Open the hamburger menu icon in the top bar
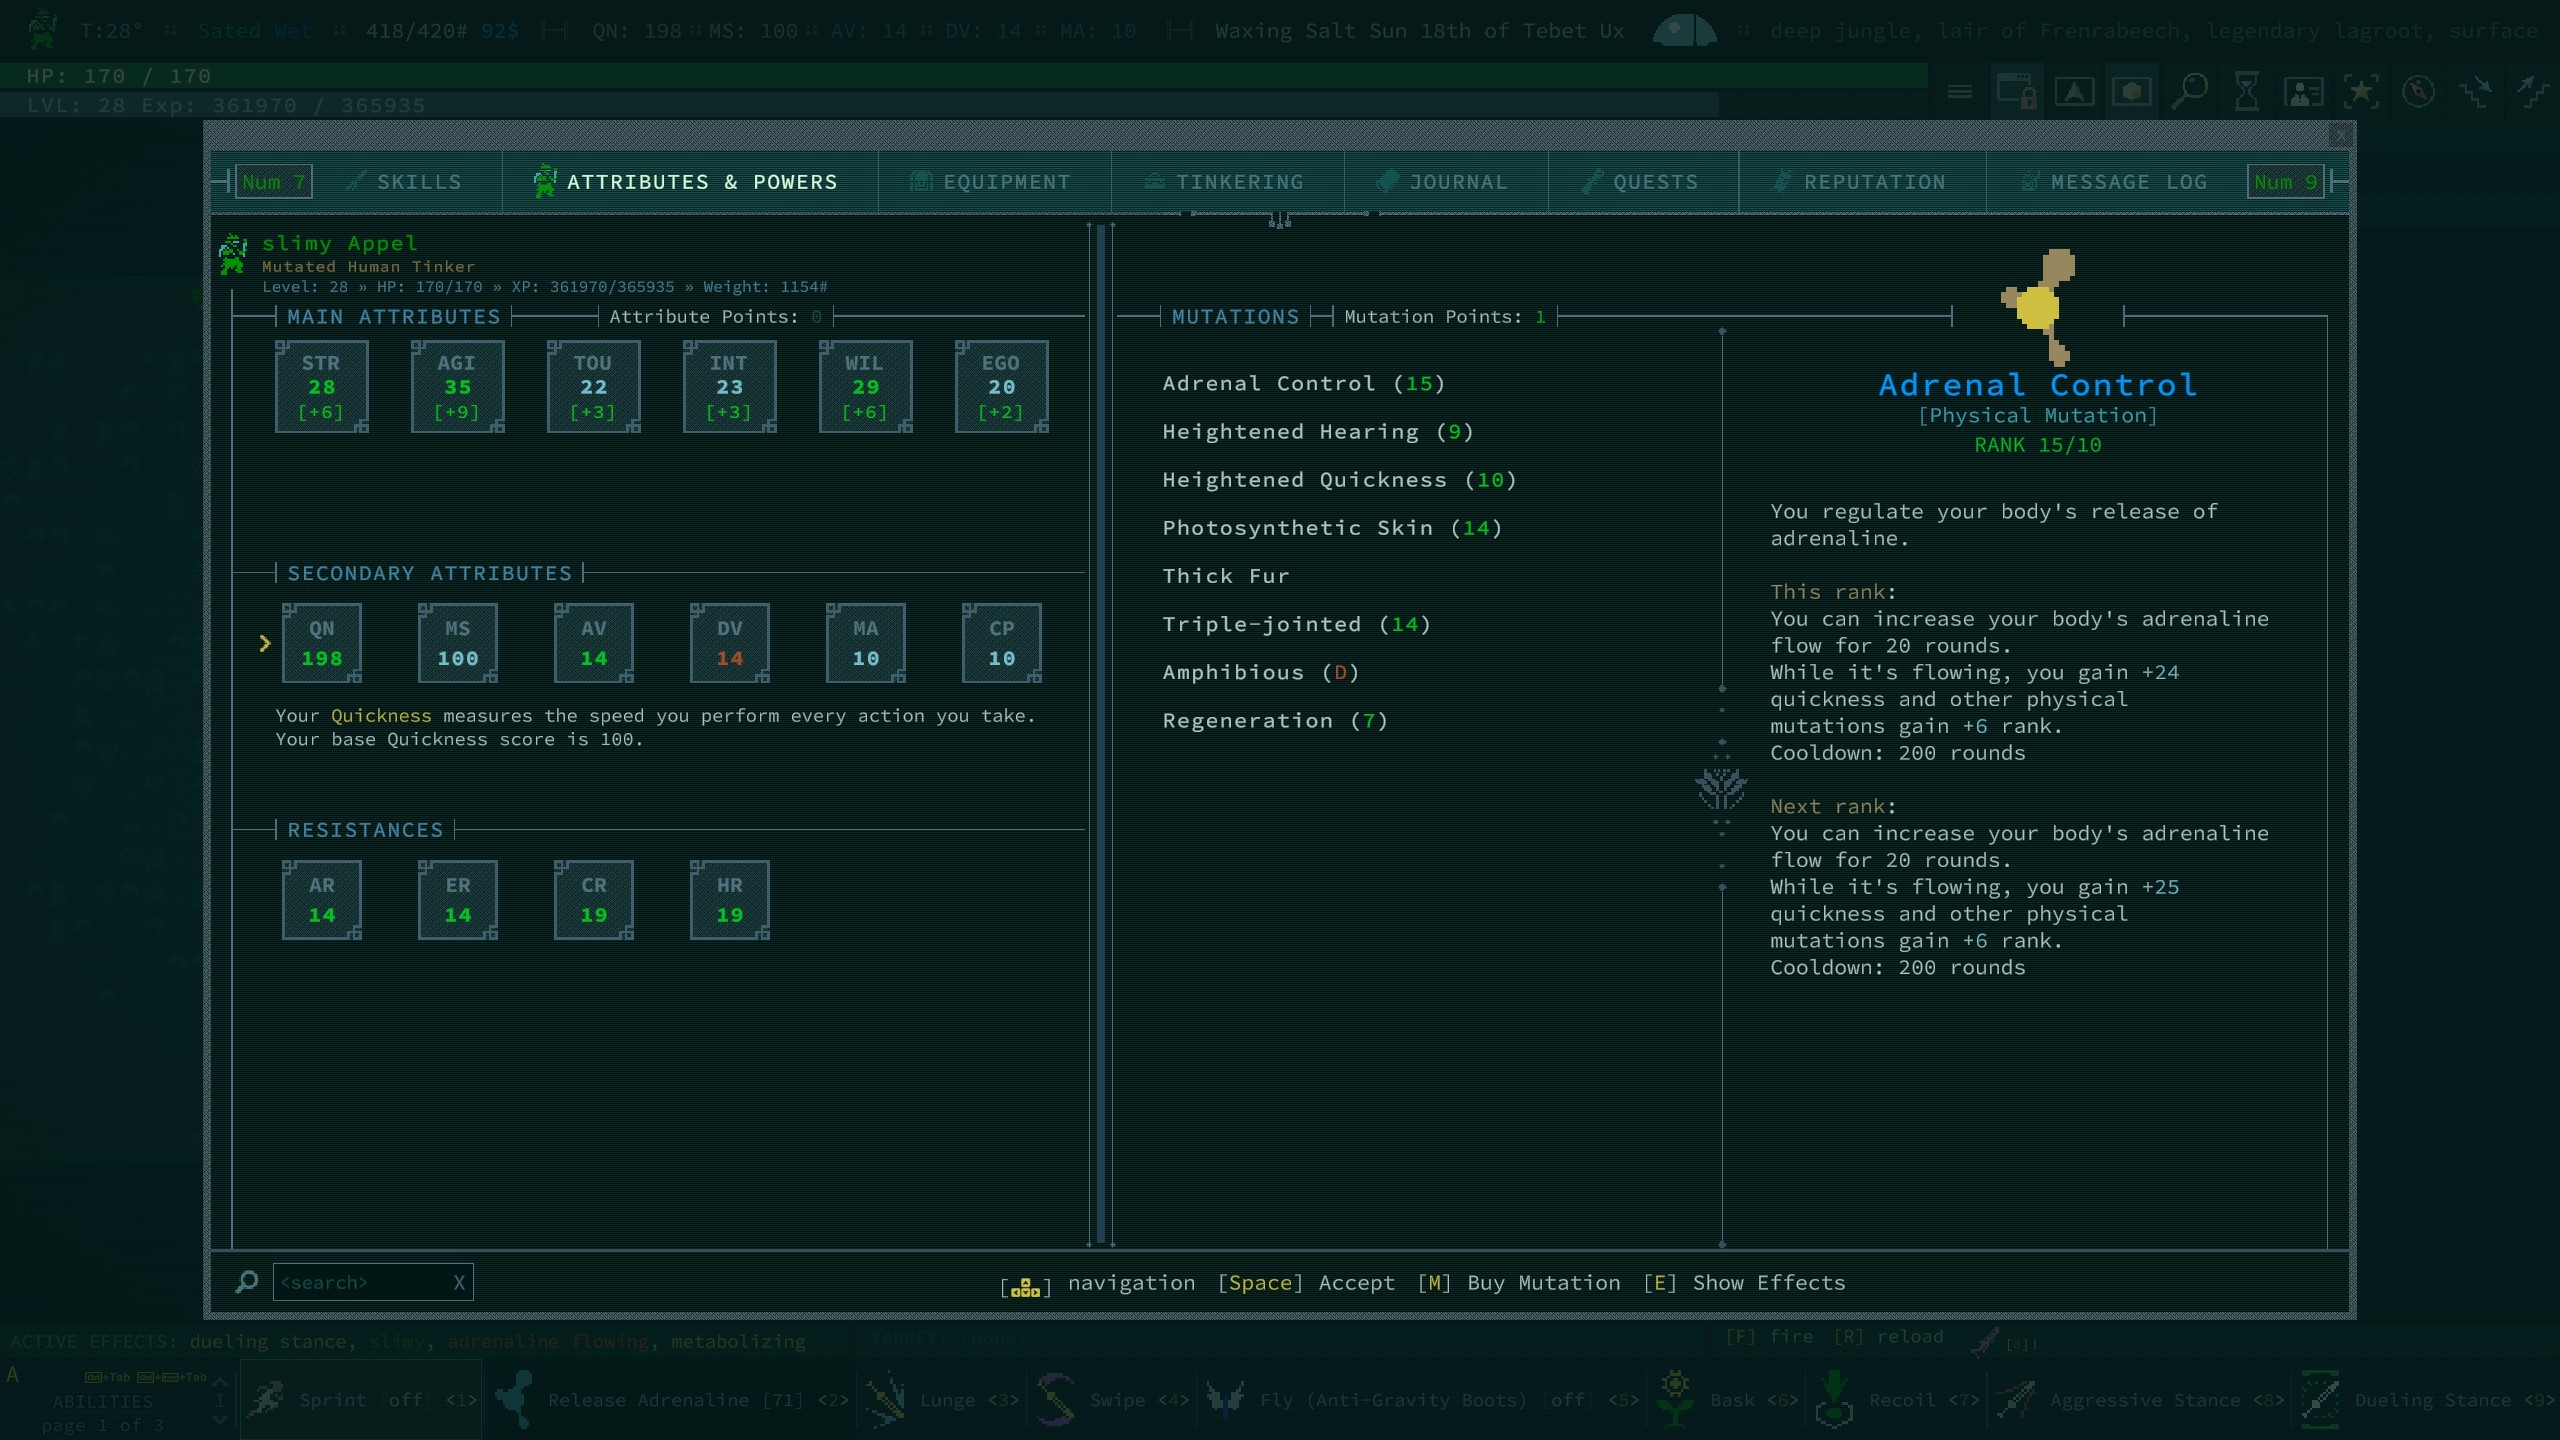 click(1960, 92)
